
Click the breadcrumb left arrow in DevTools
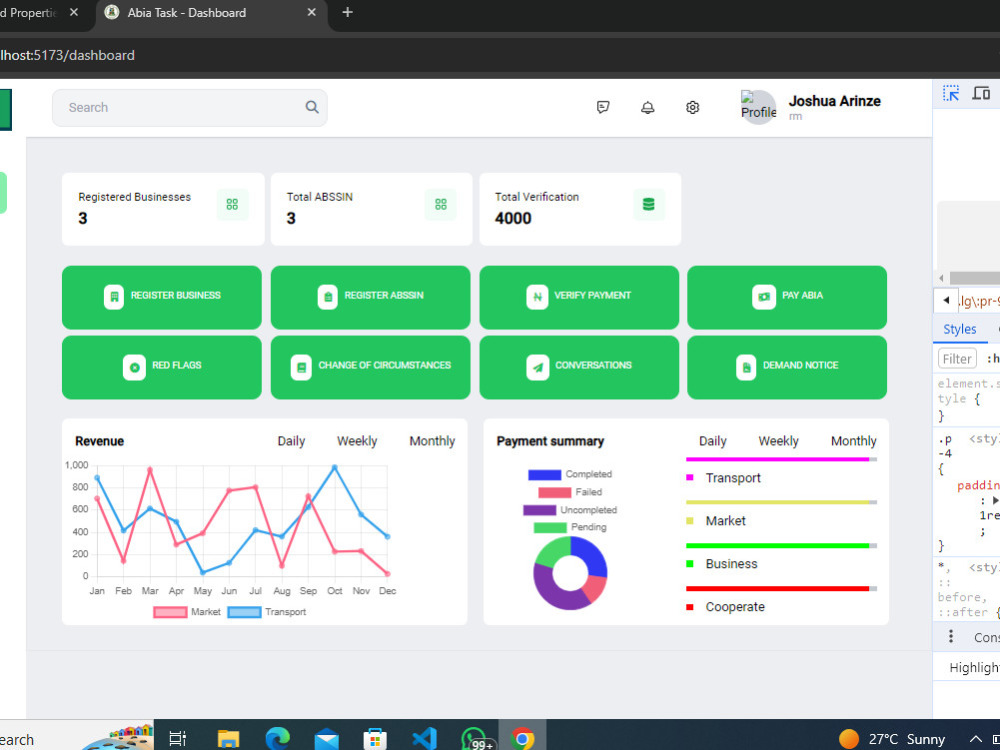pyautogui.click(x=946, y=300)
